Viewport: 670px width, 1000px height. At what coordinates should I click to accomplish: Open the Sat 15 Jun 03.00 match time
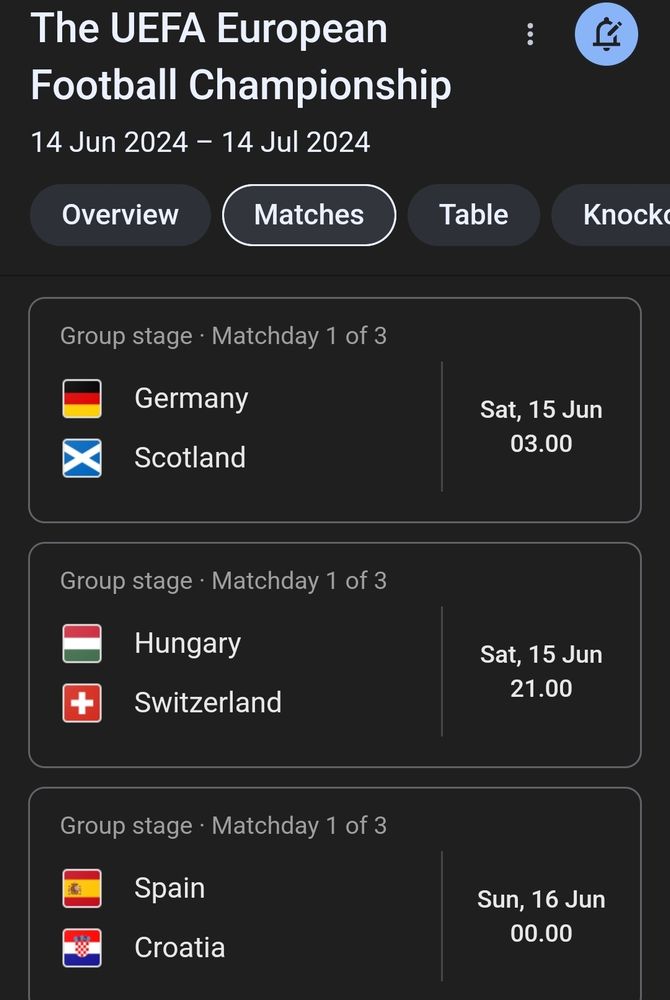541,427
